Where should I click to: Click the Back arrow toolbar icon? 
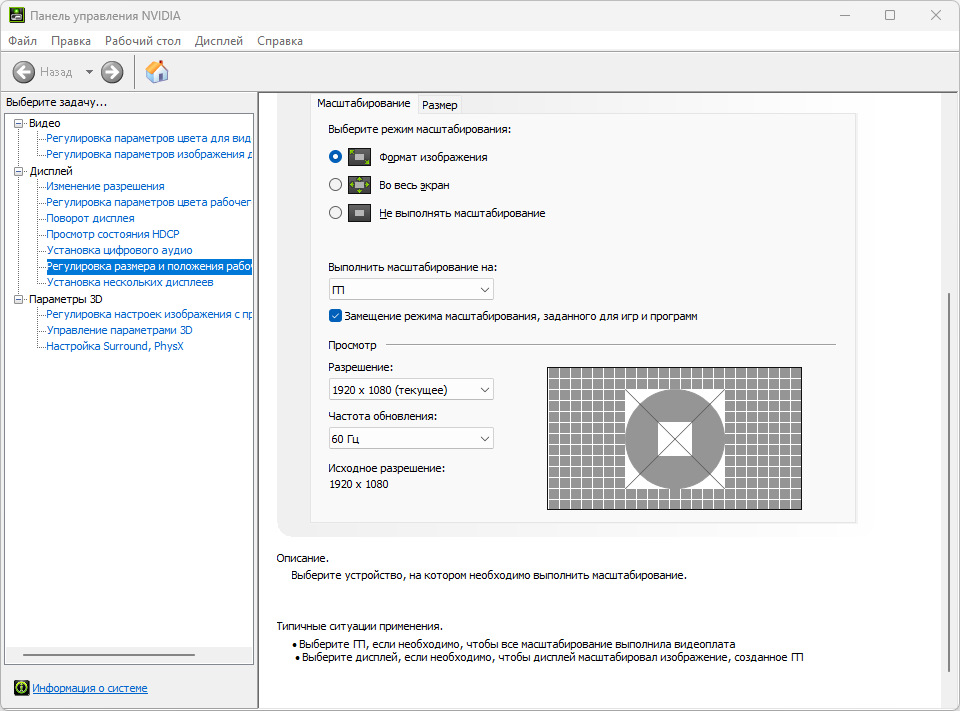(24, 72)
